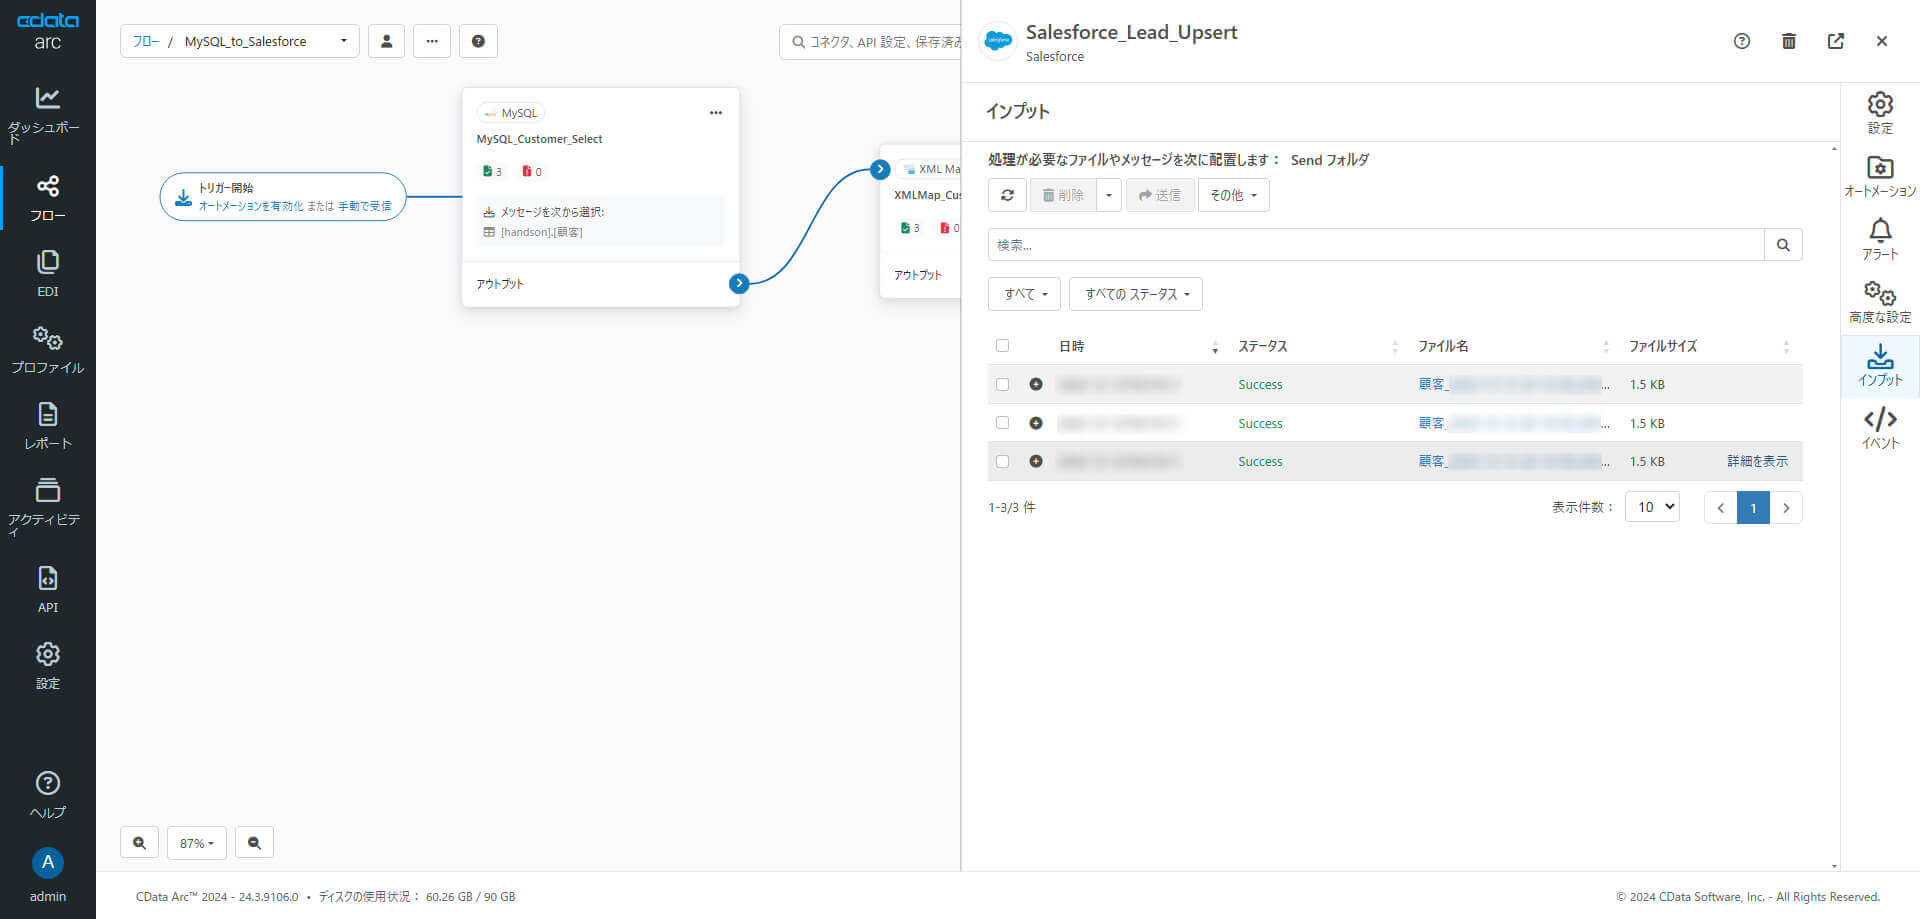Go to the next results page
Viewport: 1920px width, 919px height.
coord(1786,507)
